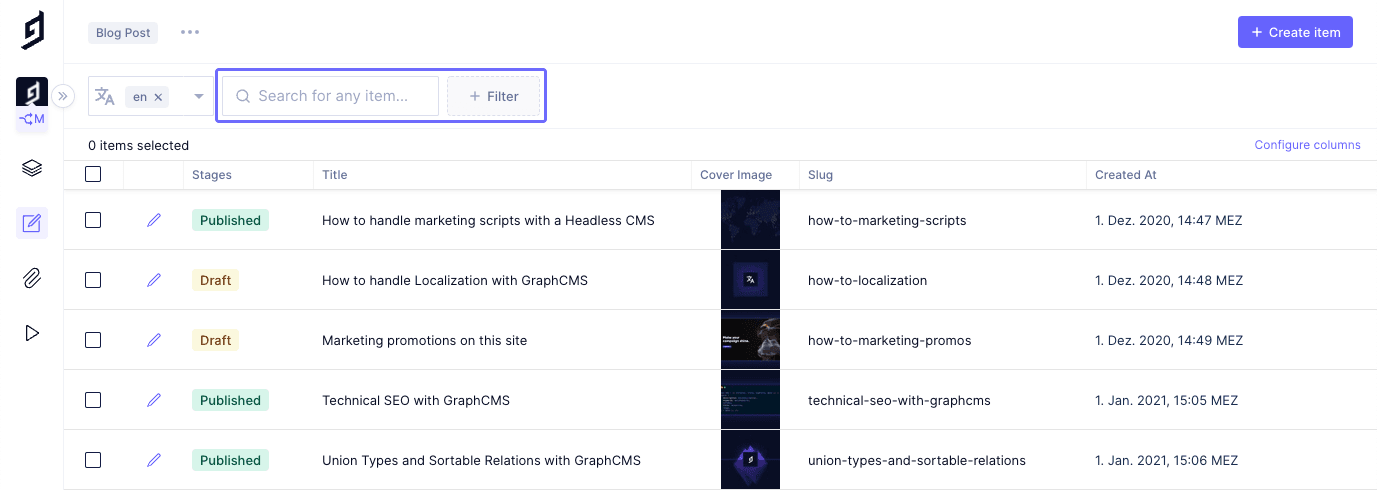Image resolution: width=1377 pixels, height=490 pixels.
Task: Open the Content editor sidebar icon
Action: [32, 223]
